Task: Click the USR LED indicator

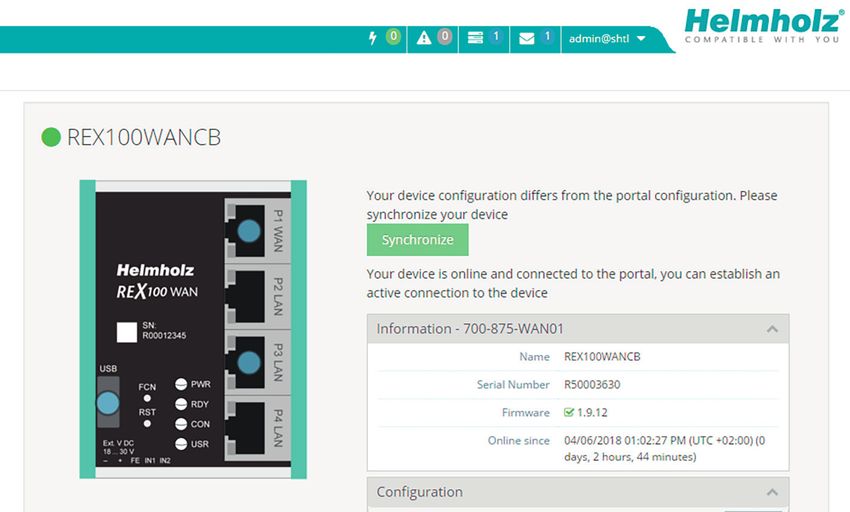Action: tap(181, 444)
